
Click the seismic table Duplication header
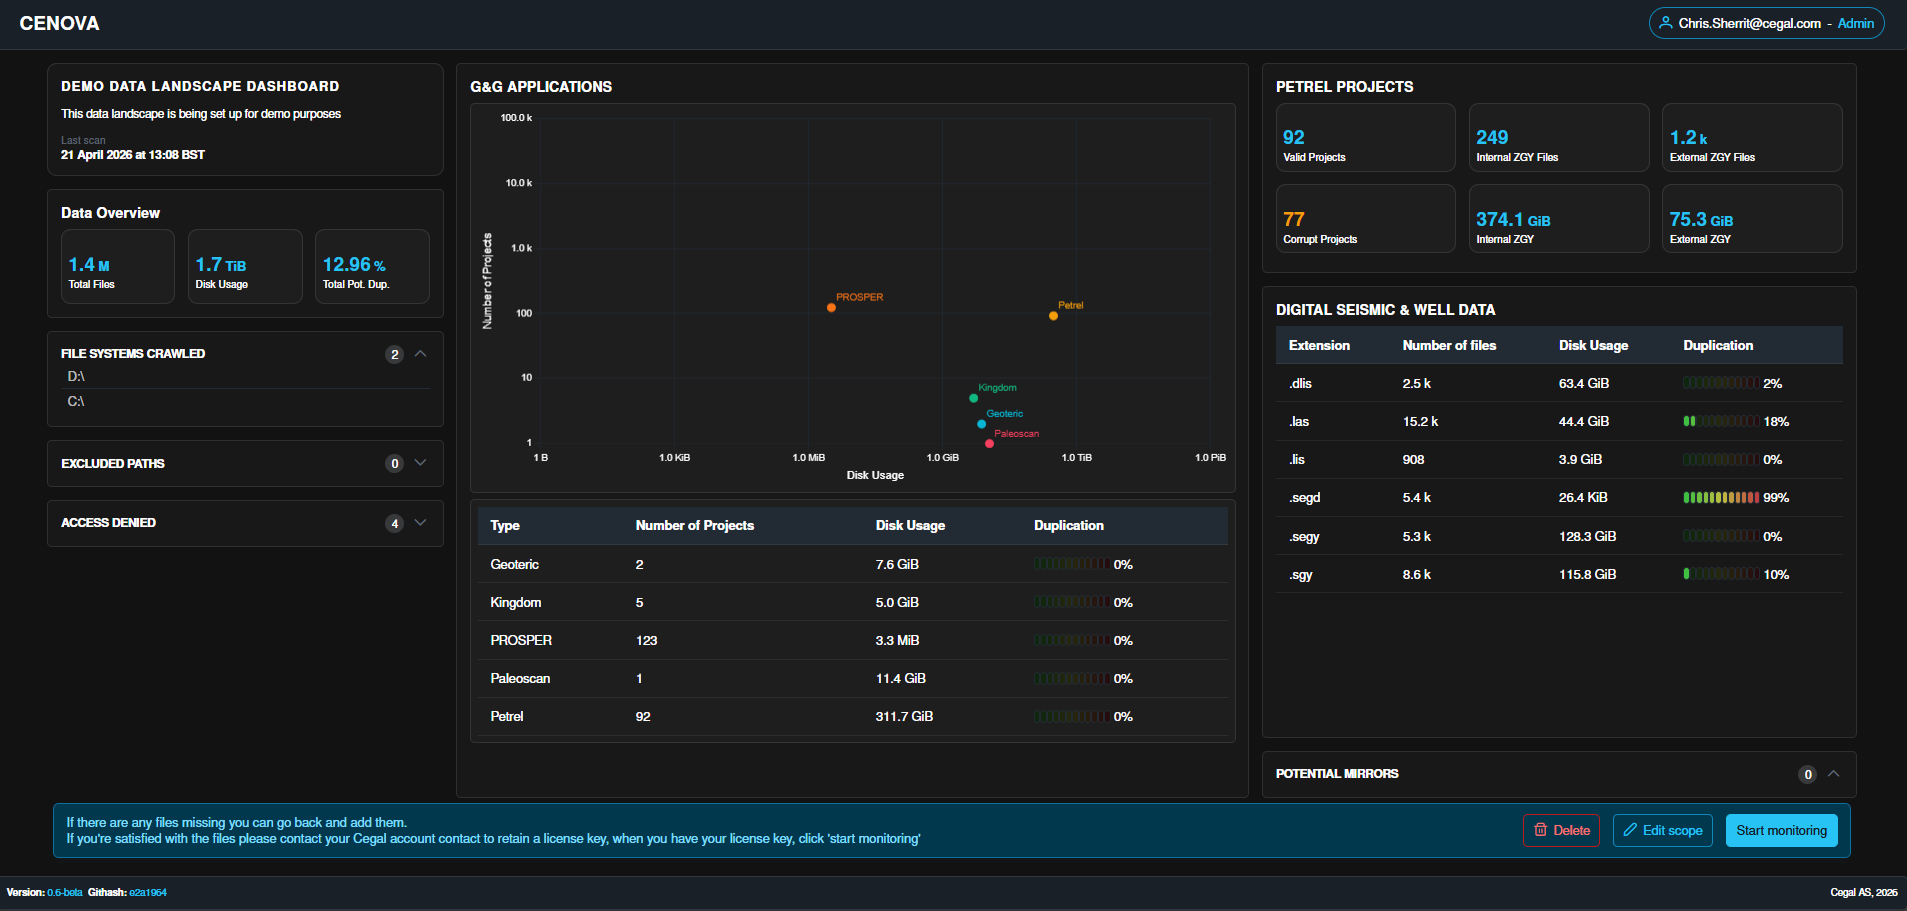[x=1718, y=345]
